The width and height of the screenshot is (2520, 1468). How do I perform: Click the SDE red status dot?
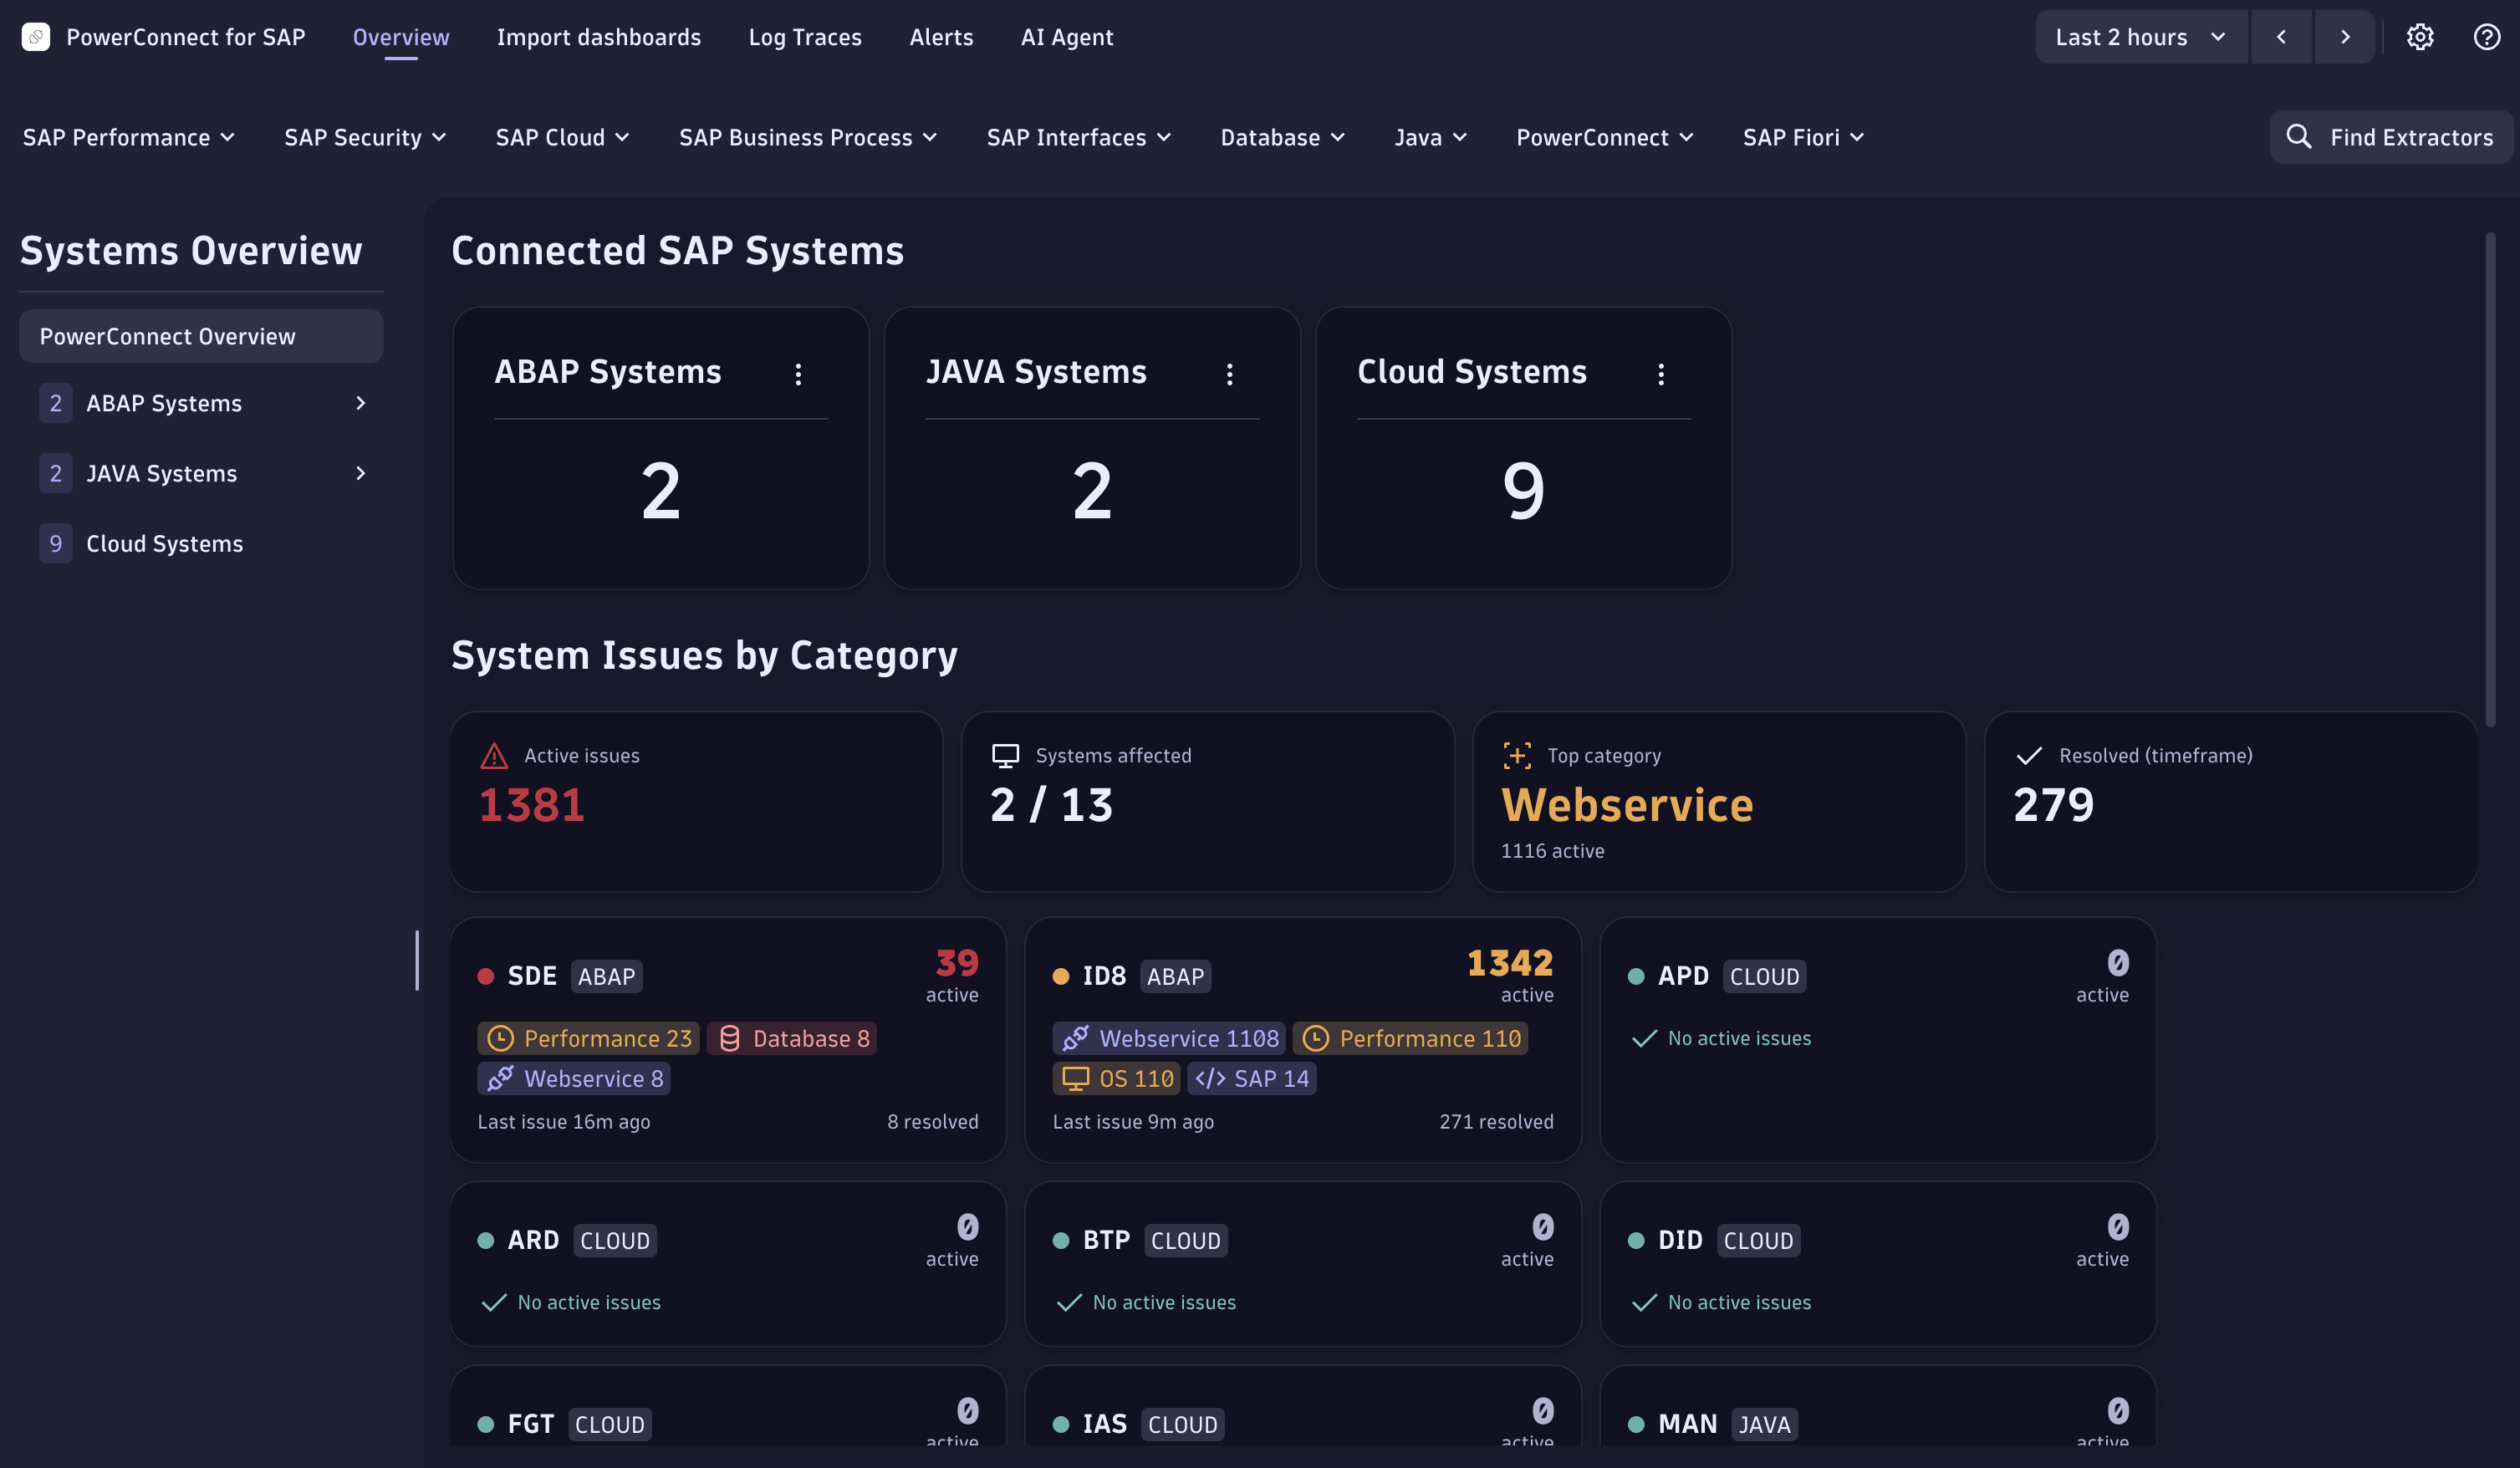tap(486, 976)
